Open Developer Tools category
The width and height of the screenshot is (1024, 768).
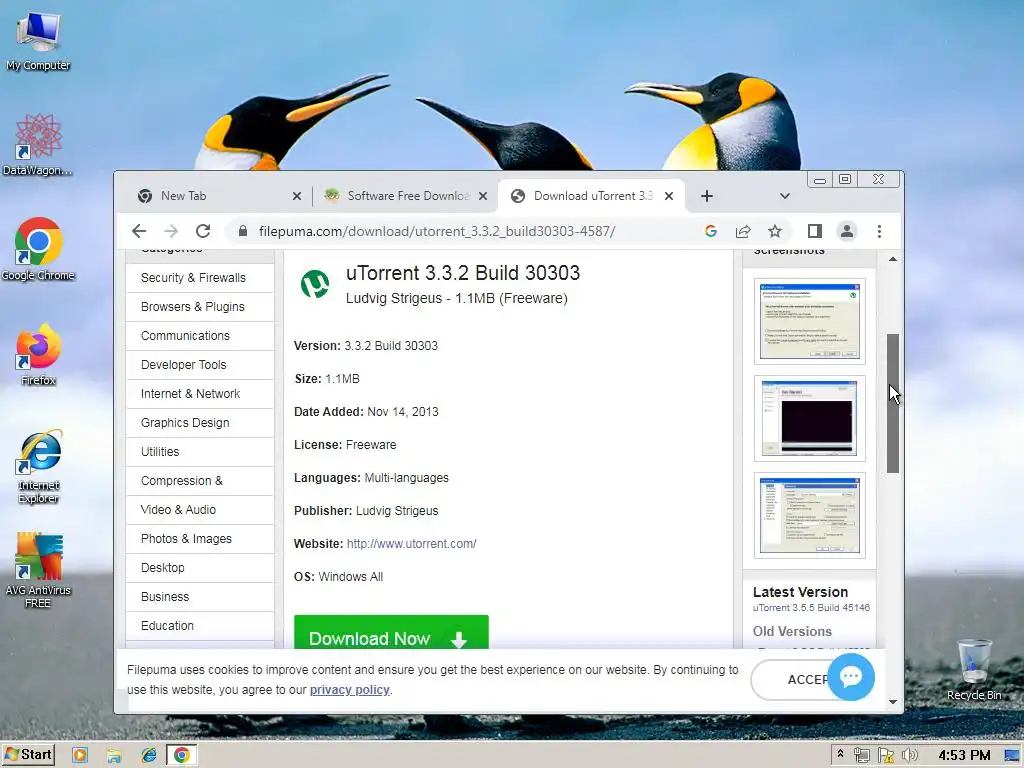[x=199, y=365]
